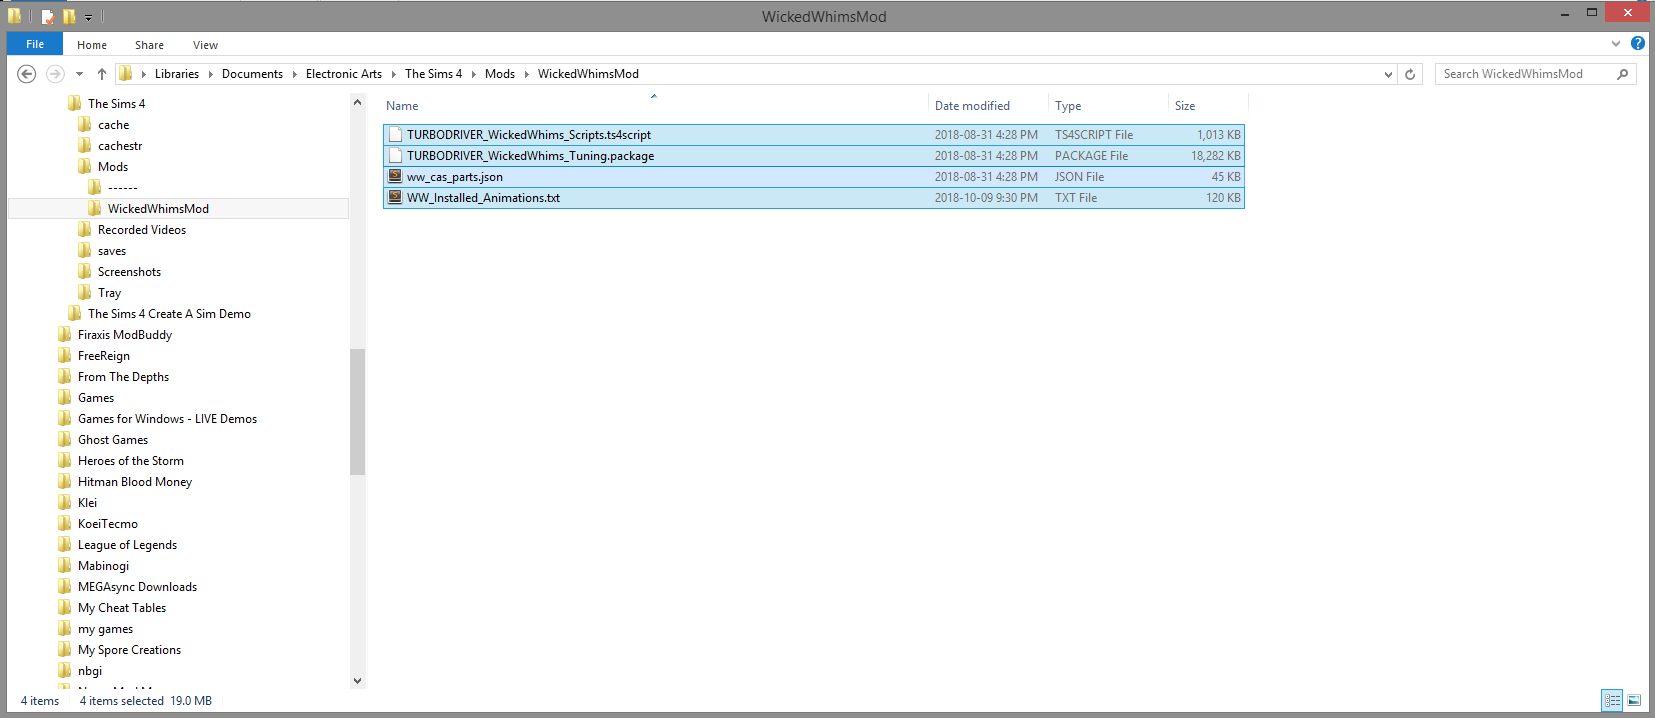
Task: Sort files by Date modified column
Action: [x=972, y=106]
